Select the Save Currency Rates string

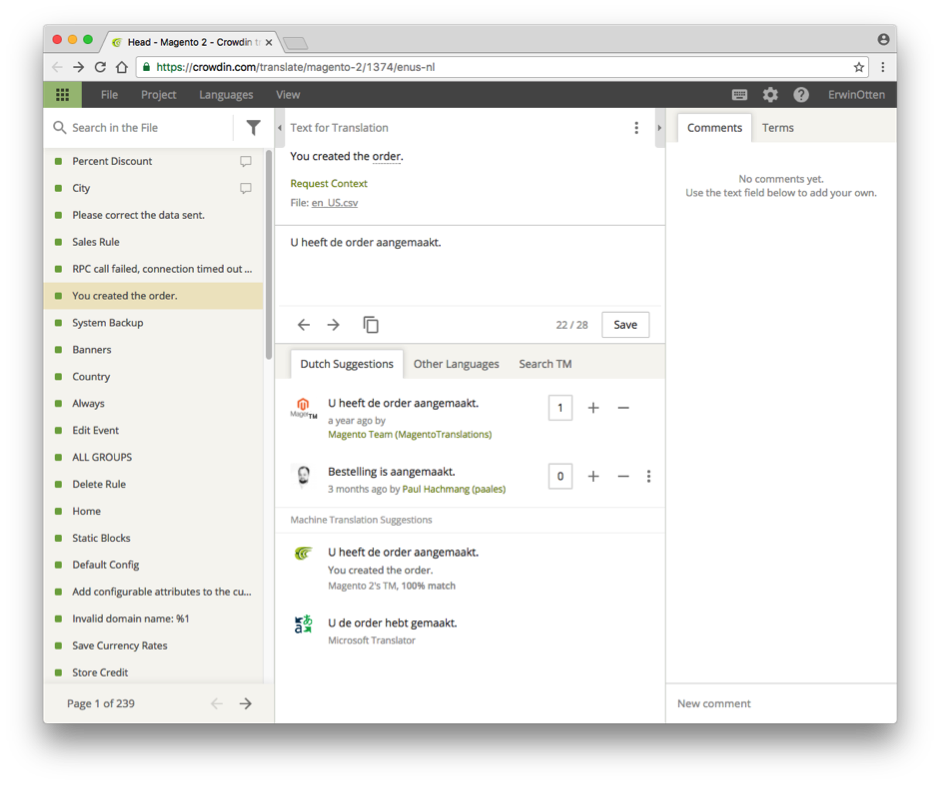coord(153,646)
